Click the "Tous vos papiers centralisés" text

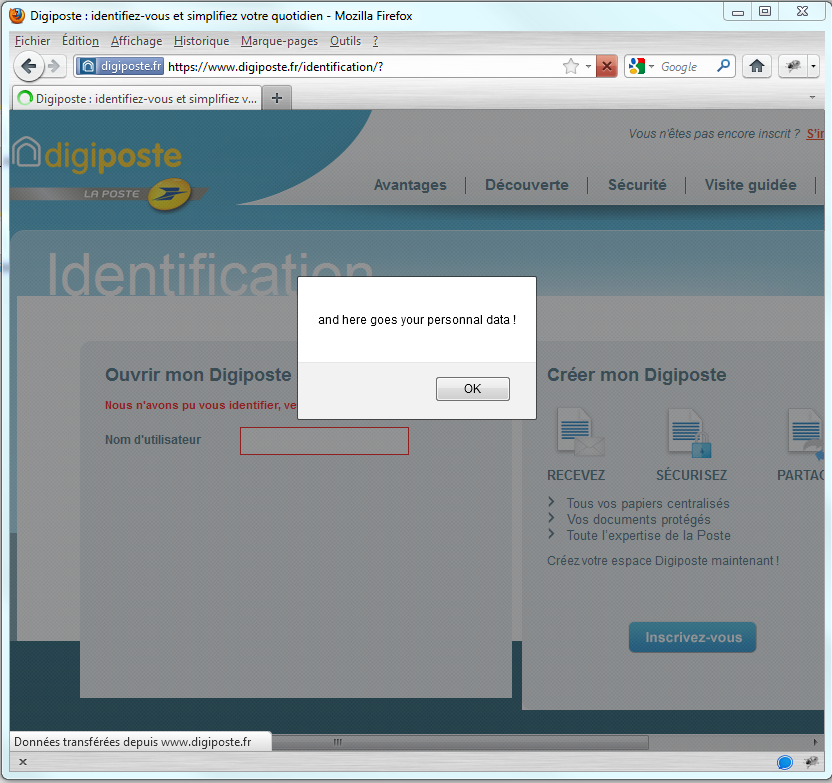pos(647,503)
